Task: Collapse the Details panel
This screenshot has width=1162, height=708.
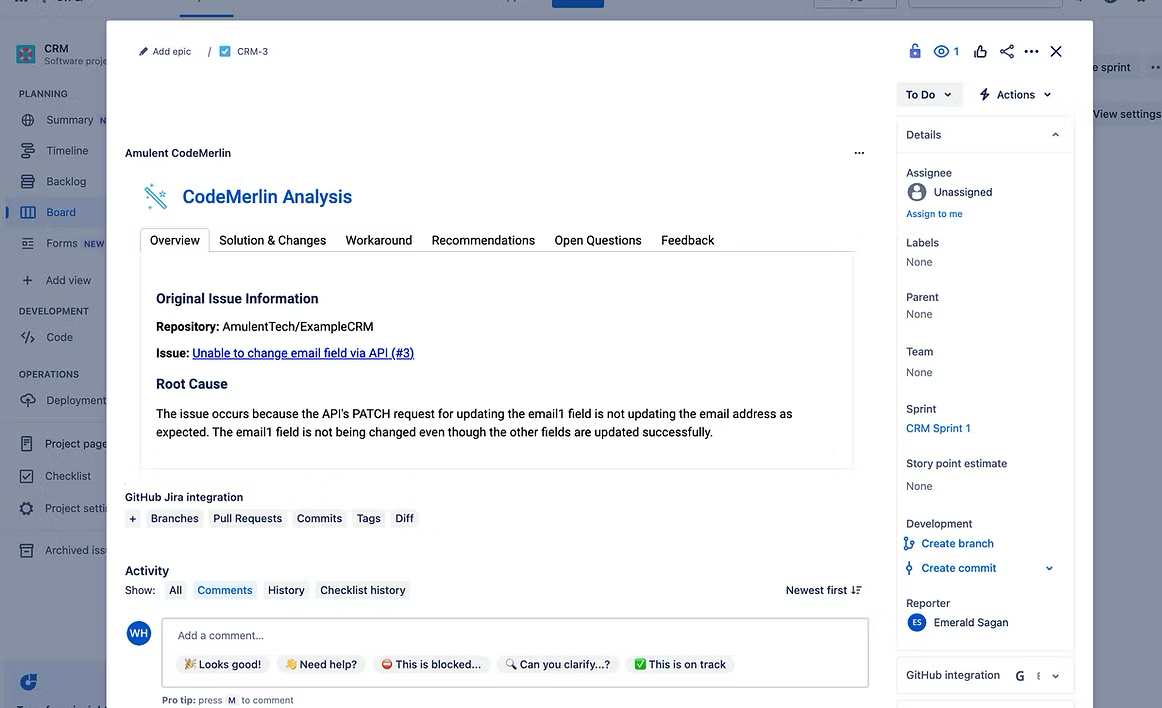Action: pos(1055,135)
